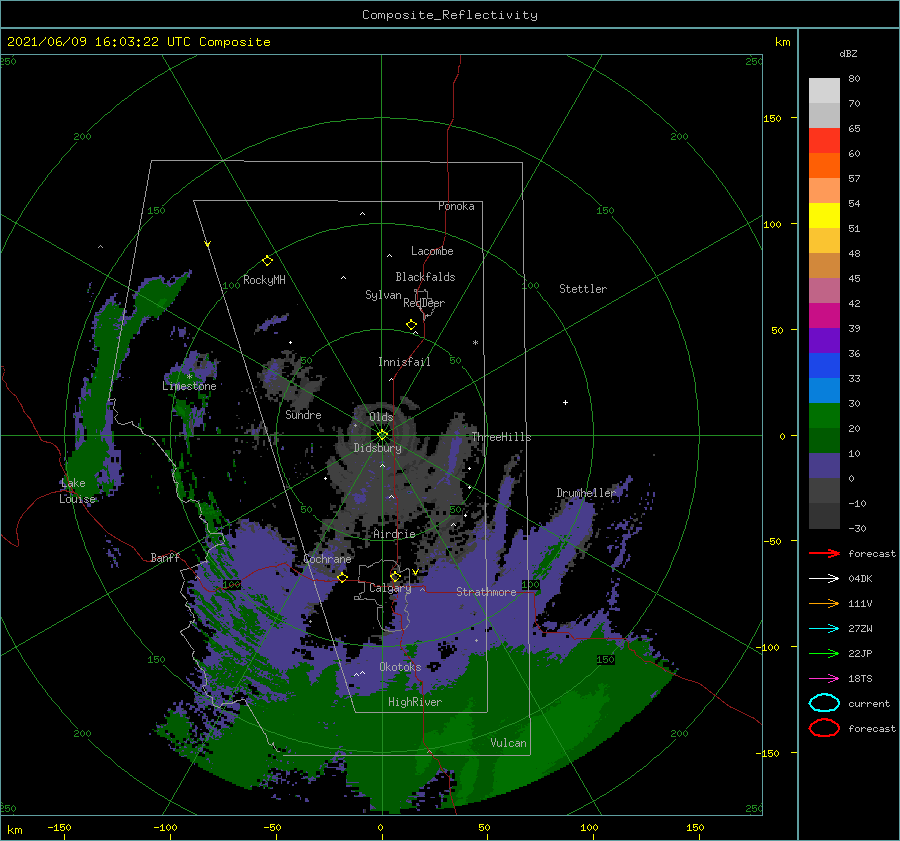Select the magenta 18TS arrow icon
The image size is (900, 841).
click(x=824, y=679)
